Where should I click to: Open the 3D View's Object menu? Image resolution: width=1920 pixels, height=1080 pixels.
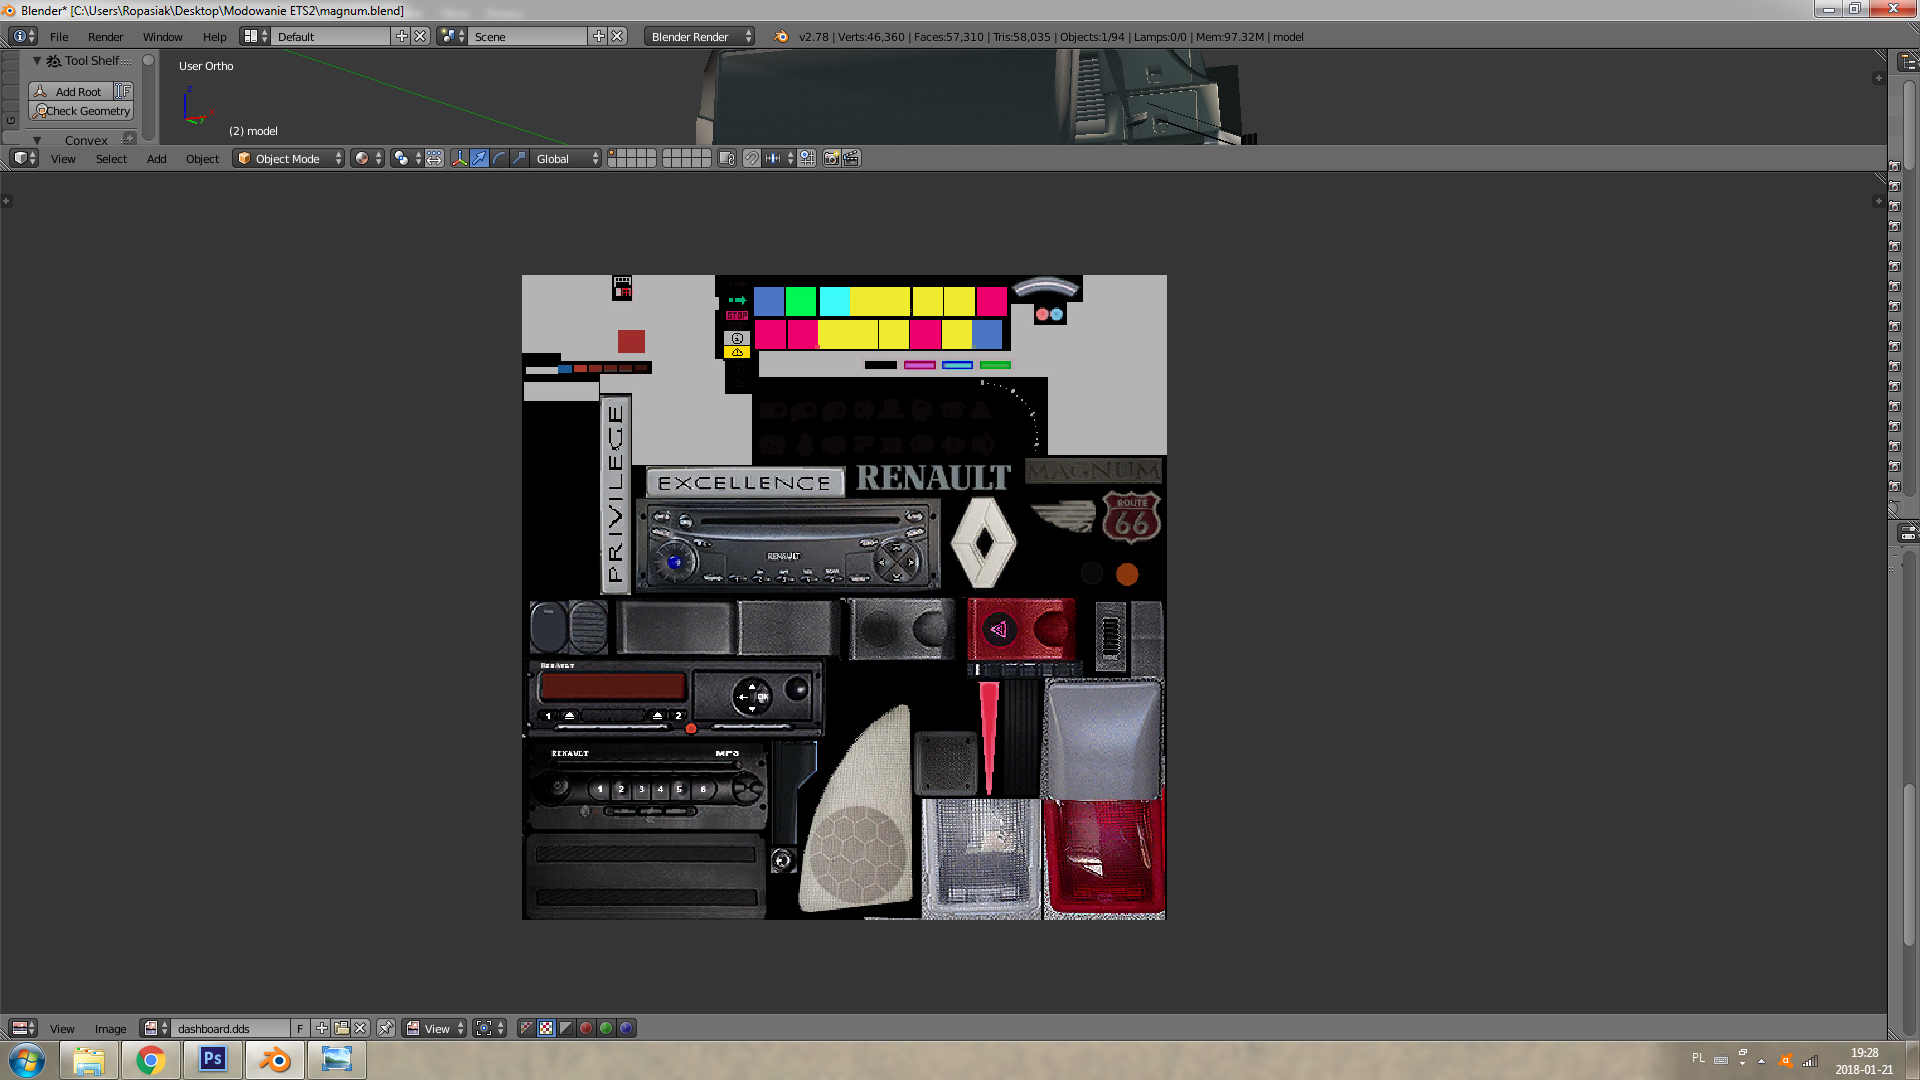pos(202,159)
